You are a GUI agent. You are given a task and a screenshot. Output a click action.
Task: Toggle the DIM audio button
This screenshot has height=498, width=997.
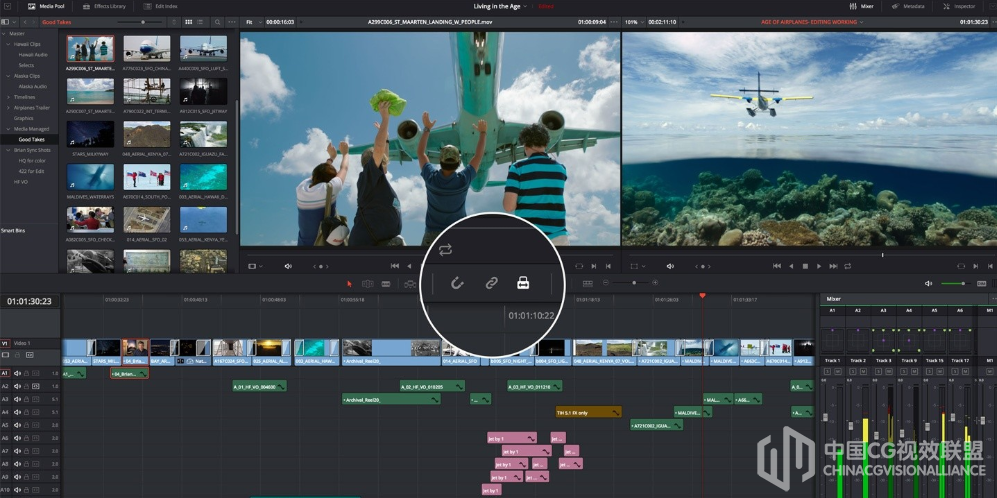coord(982,284)
